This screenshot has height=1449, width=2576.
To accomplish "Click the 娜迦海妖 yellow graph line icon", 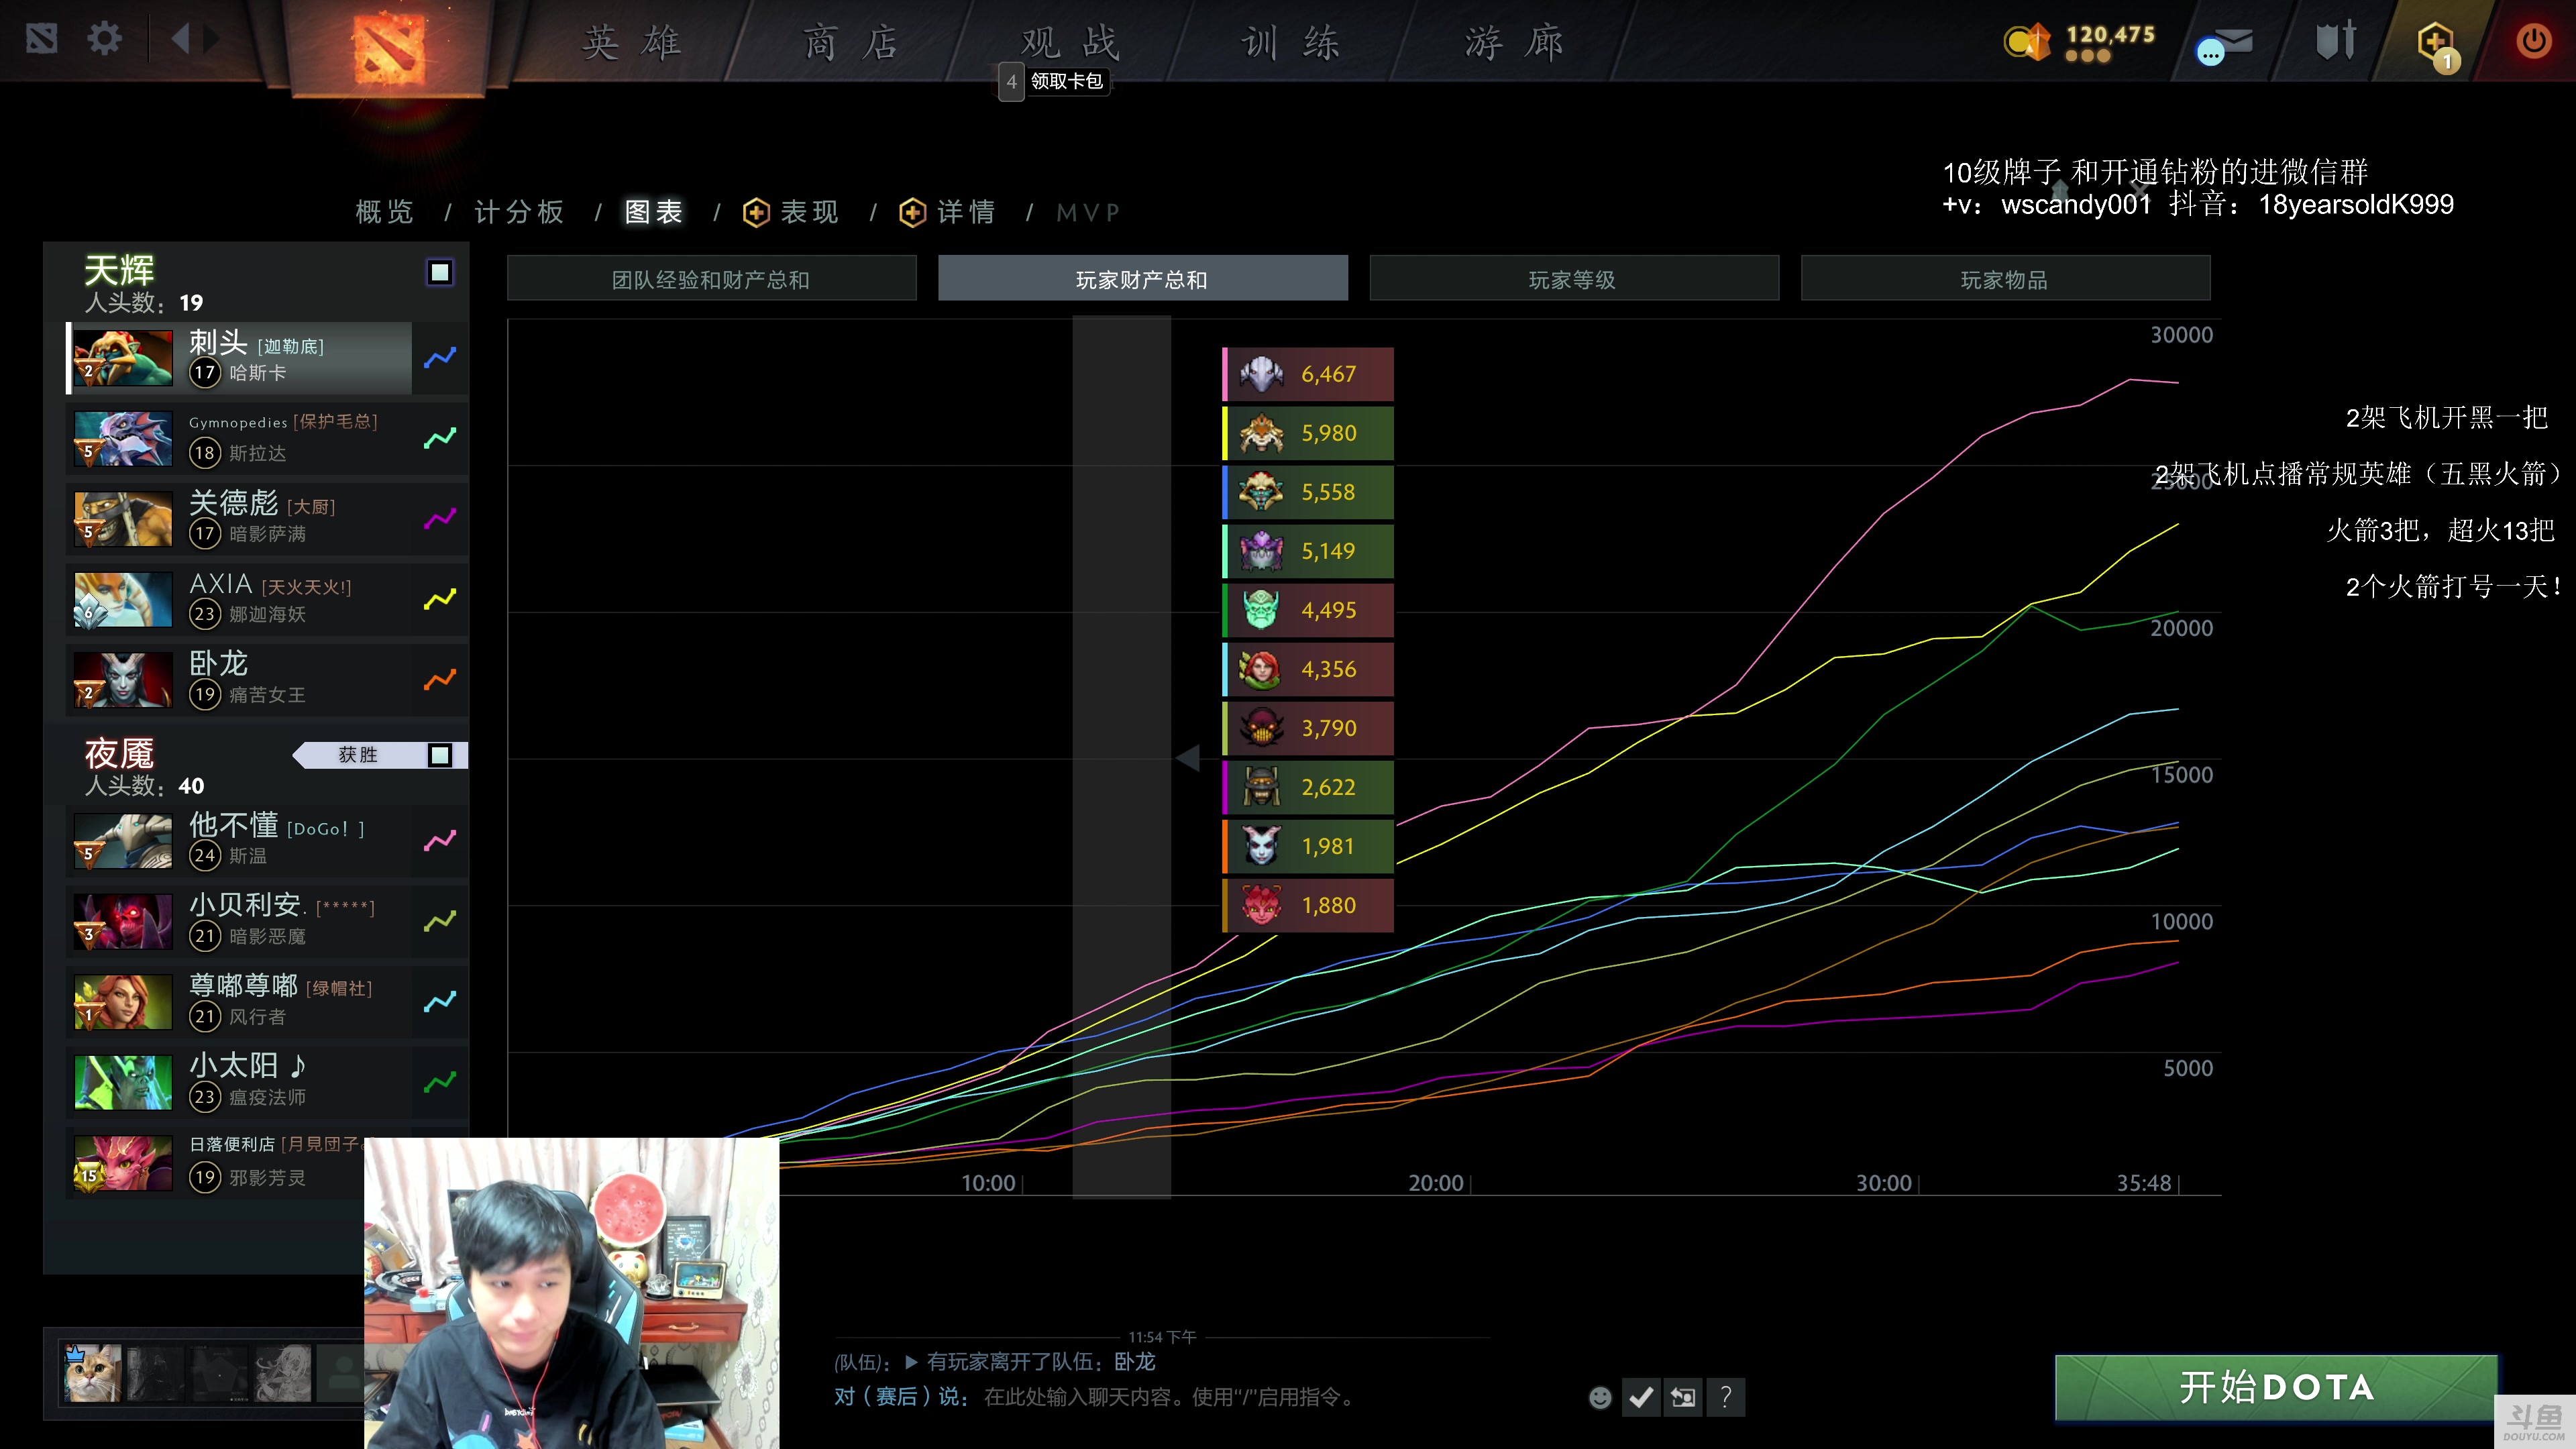I will point(440,599).
